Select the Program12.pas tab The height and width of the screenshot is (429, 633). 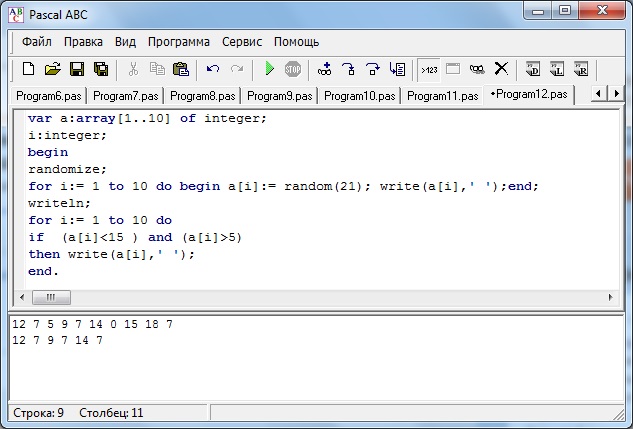click(529, 94)
